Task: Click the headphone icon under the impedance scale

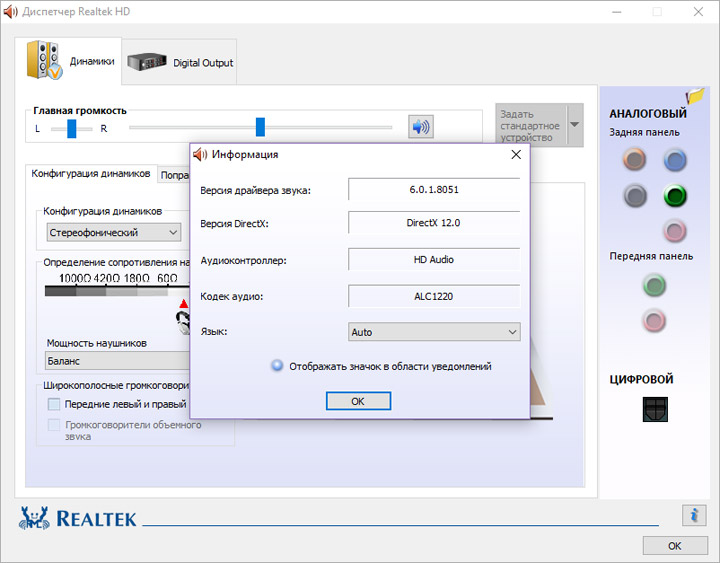Action: (183, 322)
